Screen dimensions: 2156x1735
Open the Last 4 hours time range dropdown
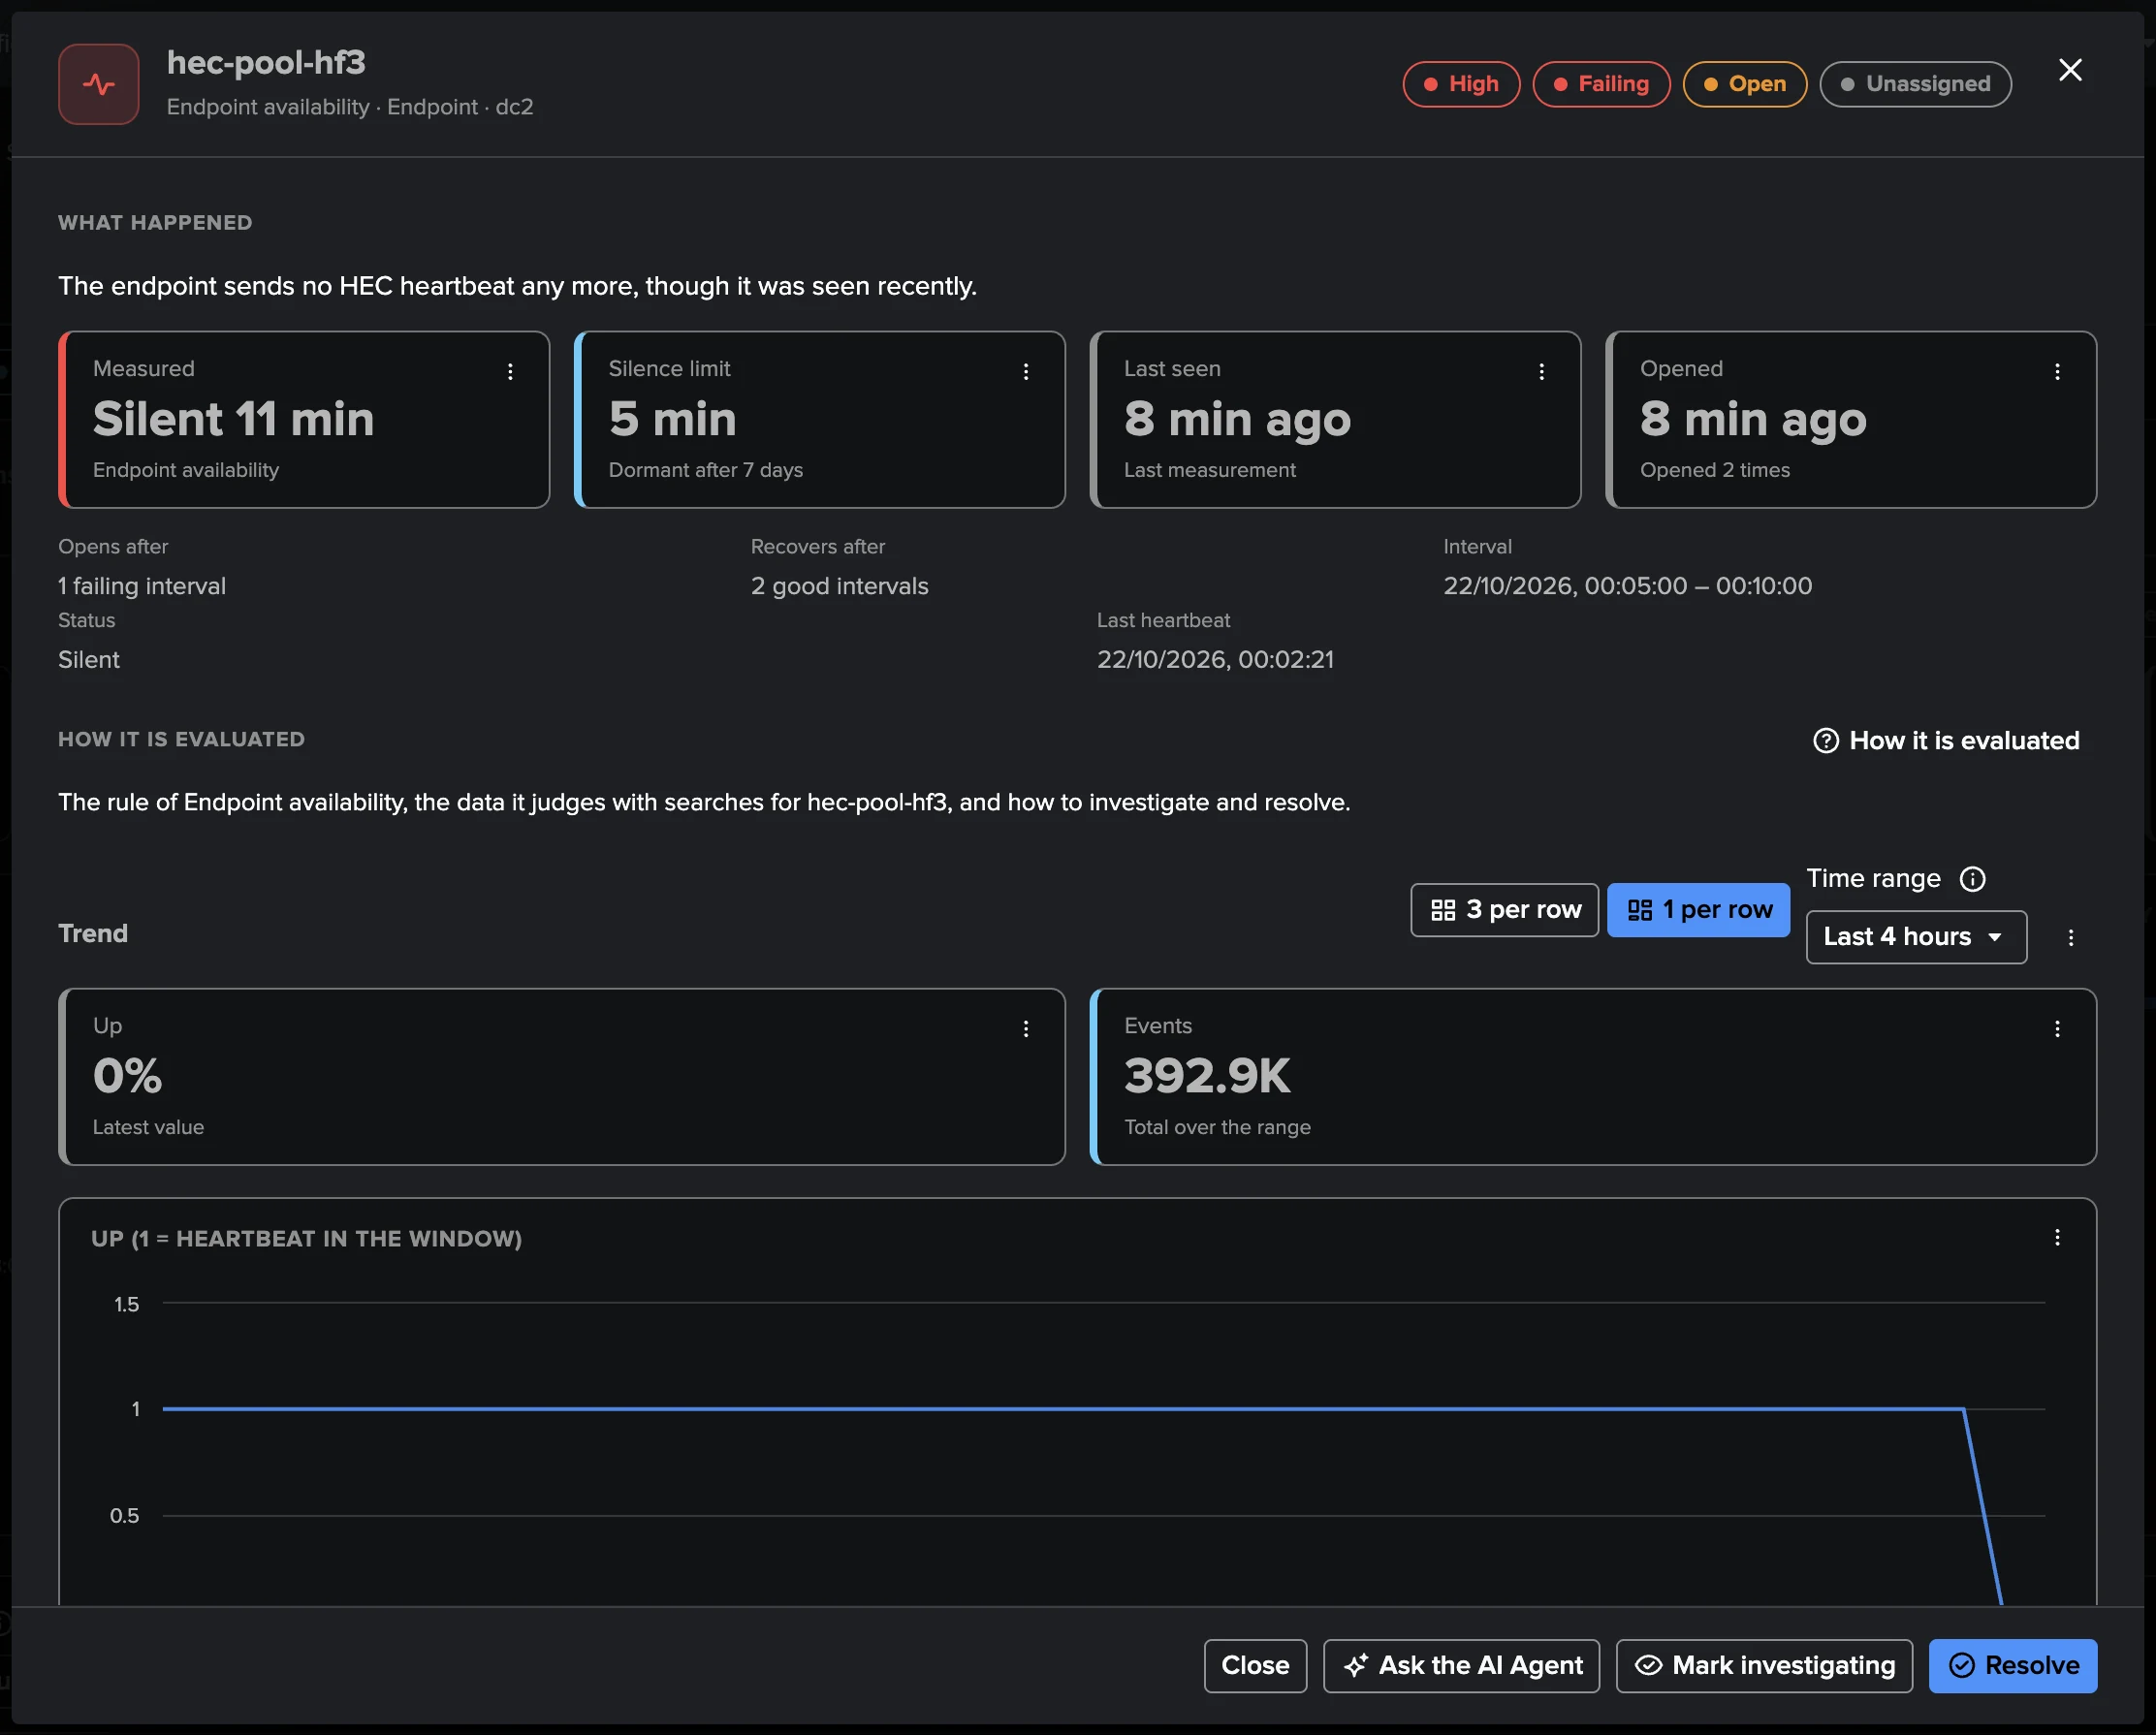click(1916, 937)
